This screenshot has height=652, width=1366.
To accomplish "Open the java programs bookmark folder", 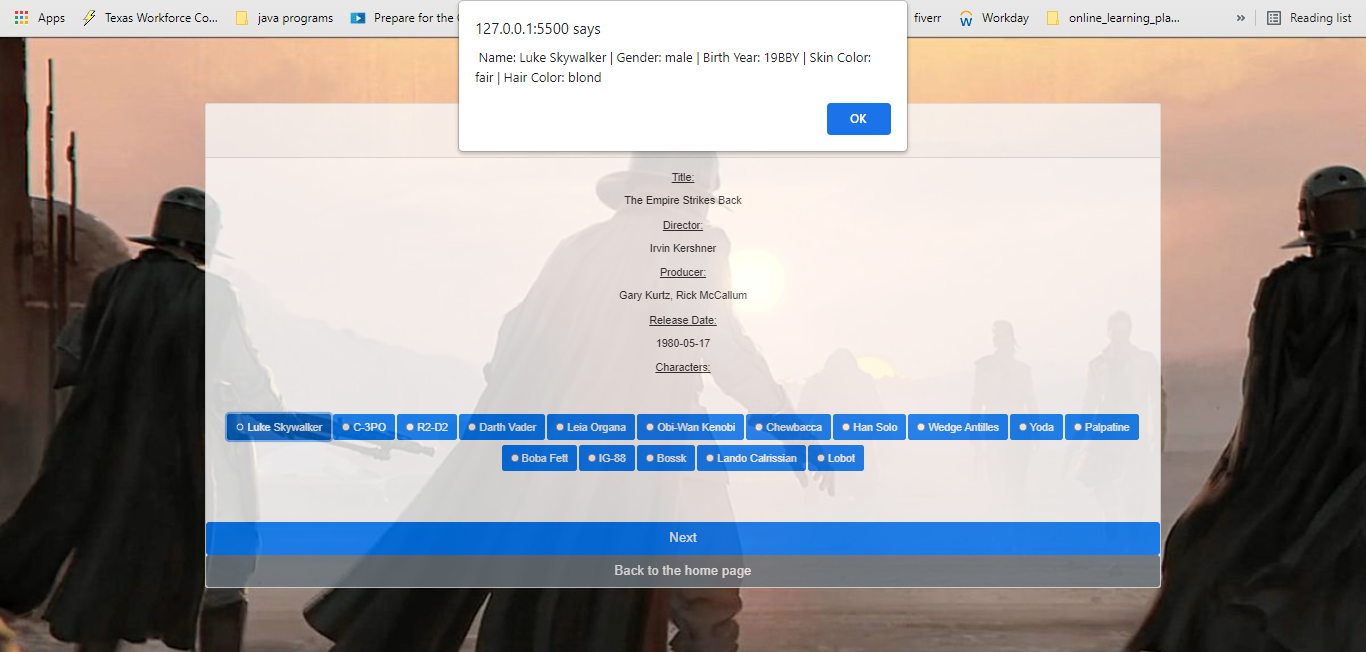I will click(283, 18).
